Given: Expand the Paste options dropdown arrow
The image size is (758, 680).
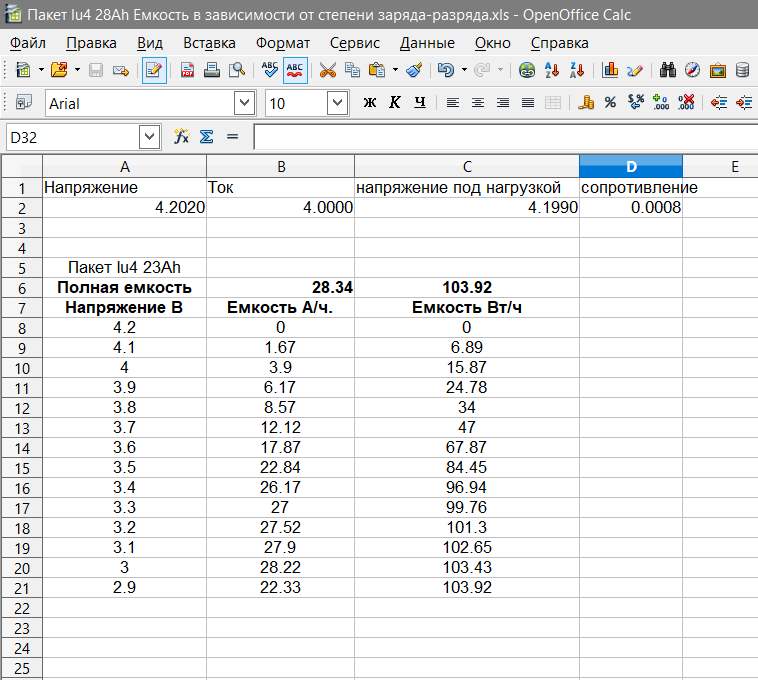Looking at the screenshot, I should pos(395,71).
